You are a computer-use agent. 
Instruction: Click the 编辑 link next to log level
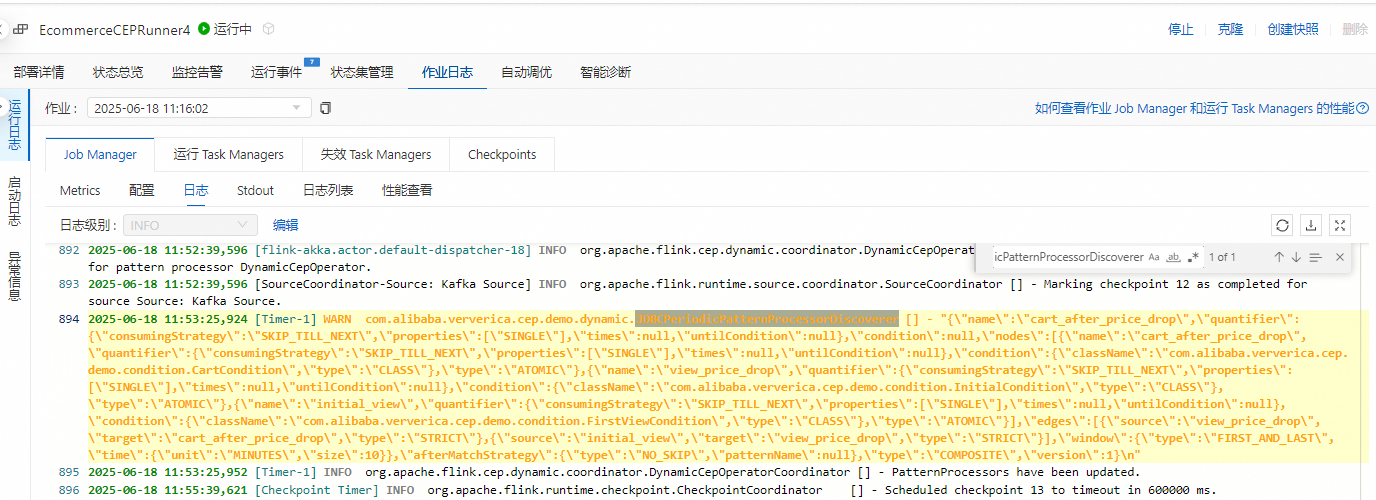click(x=285, y=225)
